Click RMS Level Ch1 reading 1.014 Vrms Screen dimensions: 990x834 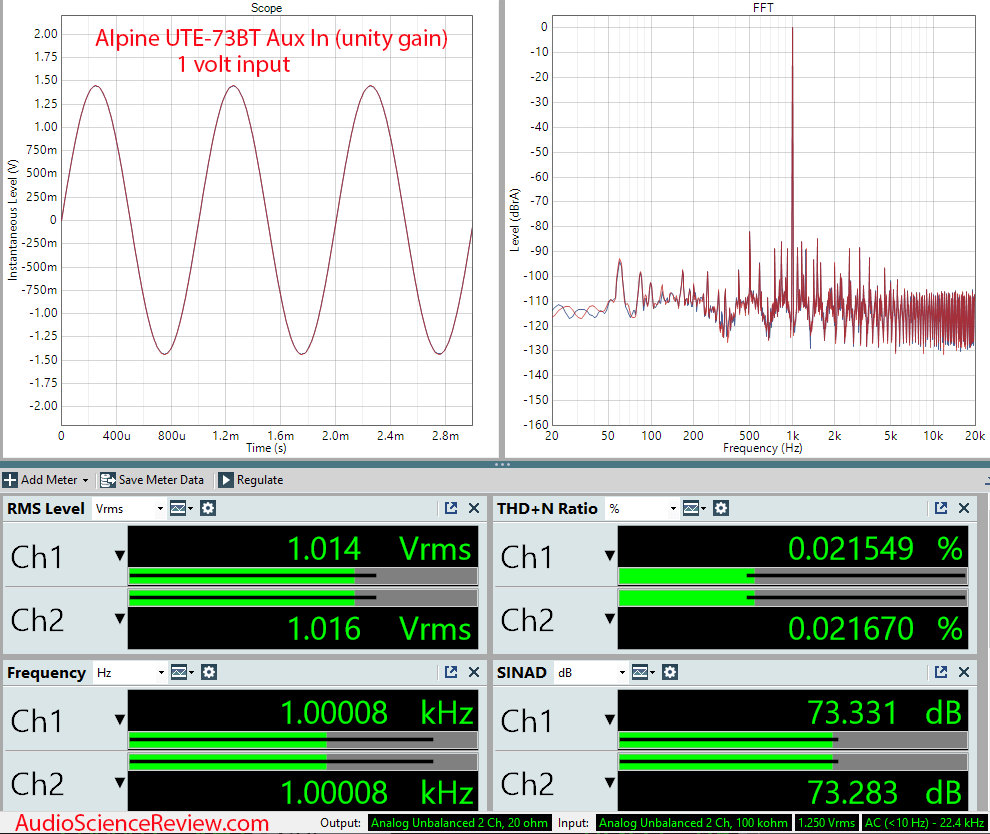click(x=379, y=549)
